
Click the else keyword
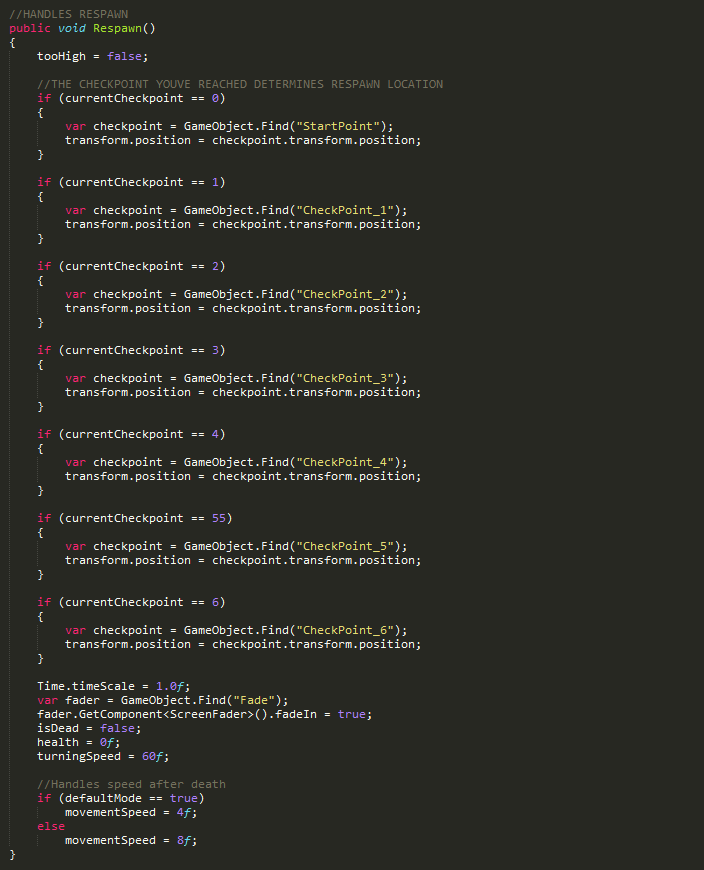pos(51,826)
